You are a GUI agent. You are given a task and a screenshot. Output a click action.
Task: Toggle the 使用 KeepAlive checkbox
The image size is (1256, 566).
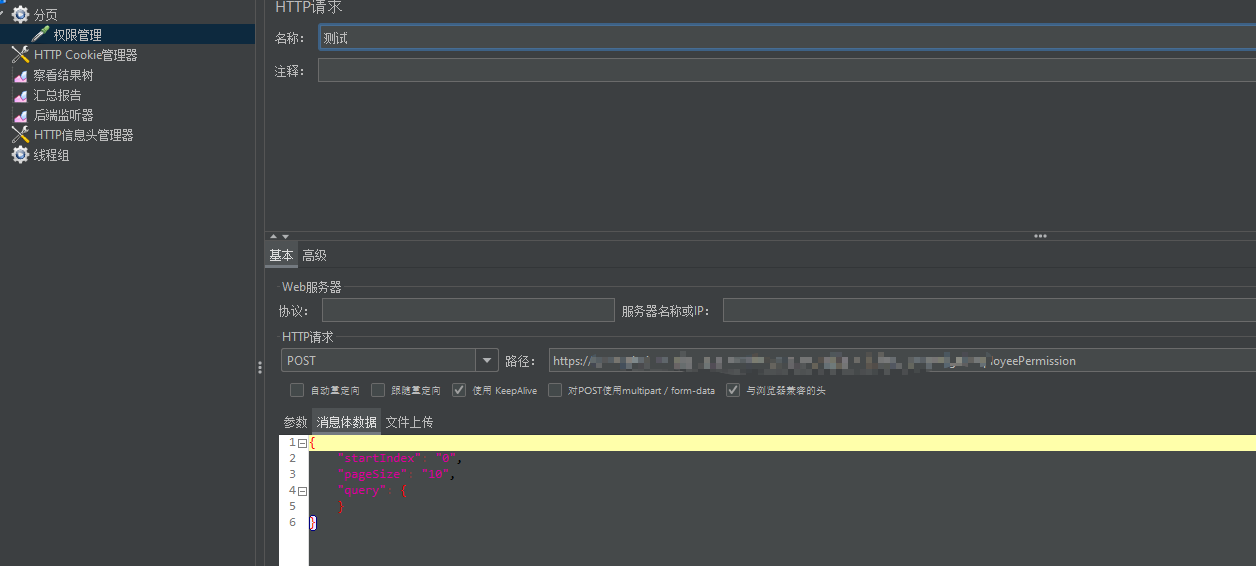(459, 390)
